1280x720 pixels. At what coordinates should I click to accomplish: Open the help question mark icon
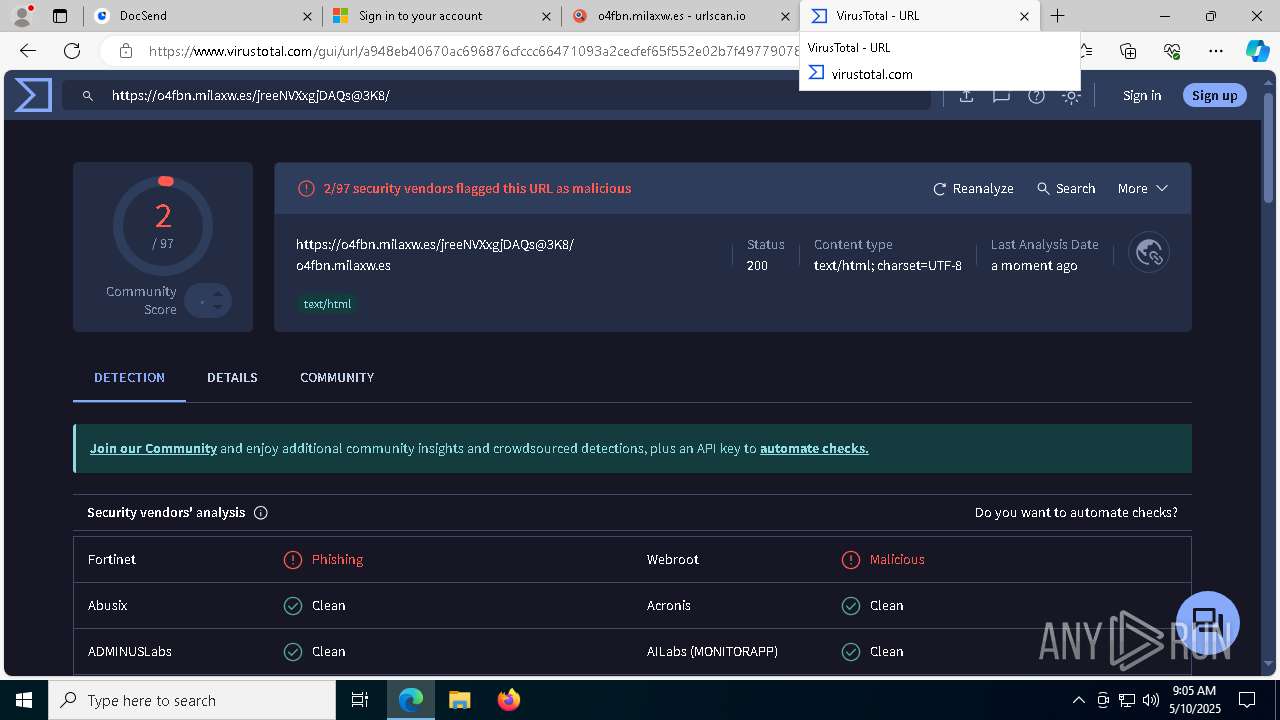[1036, 96]
